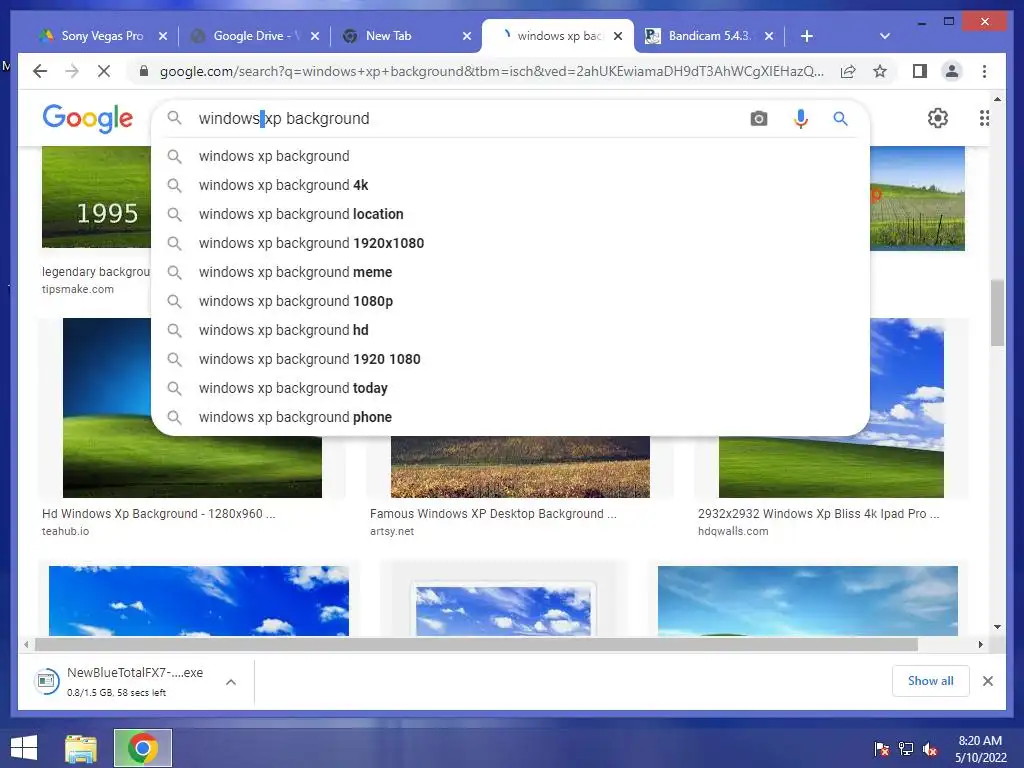This screenshot has width=1024, height=768.
Task: Close the downloads bar
Action: pyautogui.click(x=987, y=681)
